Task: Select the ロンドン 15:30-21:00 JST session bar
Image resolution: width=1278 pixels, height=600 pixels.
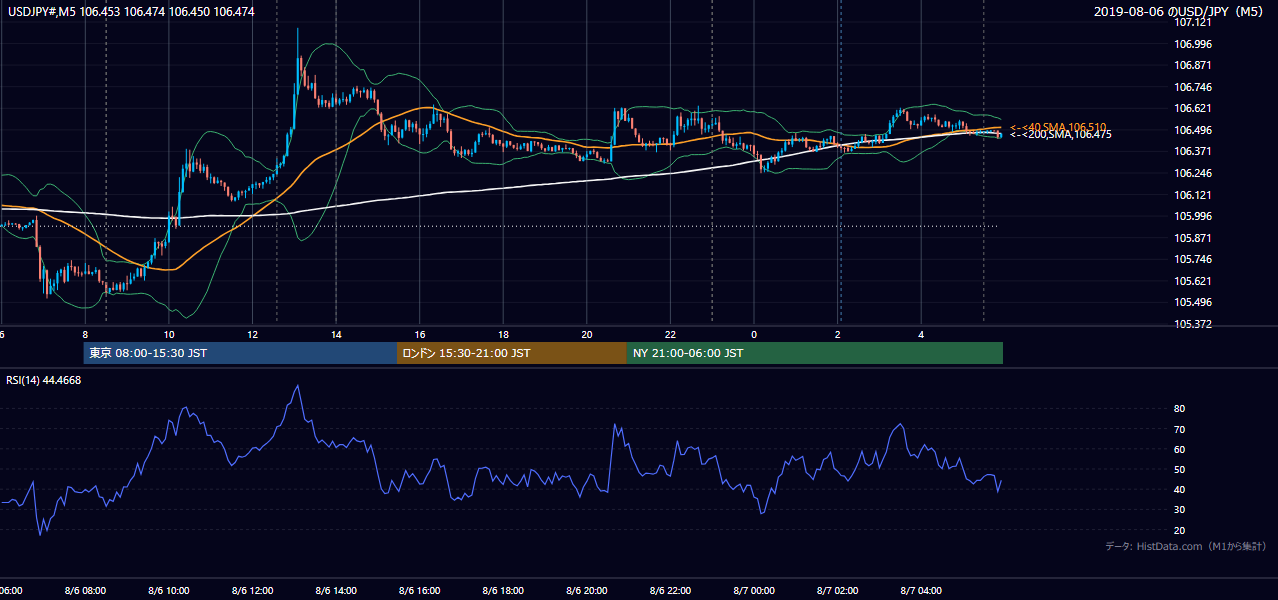Action: (512, 353)
